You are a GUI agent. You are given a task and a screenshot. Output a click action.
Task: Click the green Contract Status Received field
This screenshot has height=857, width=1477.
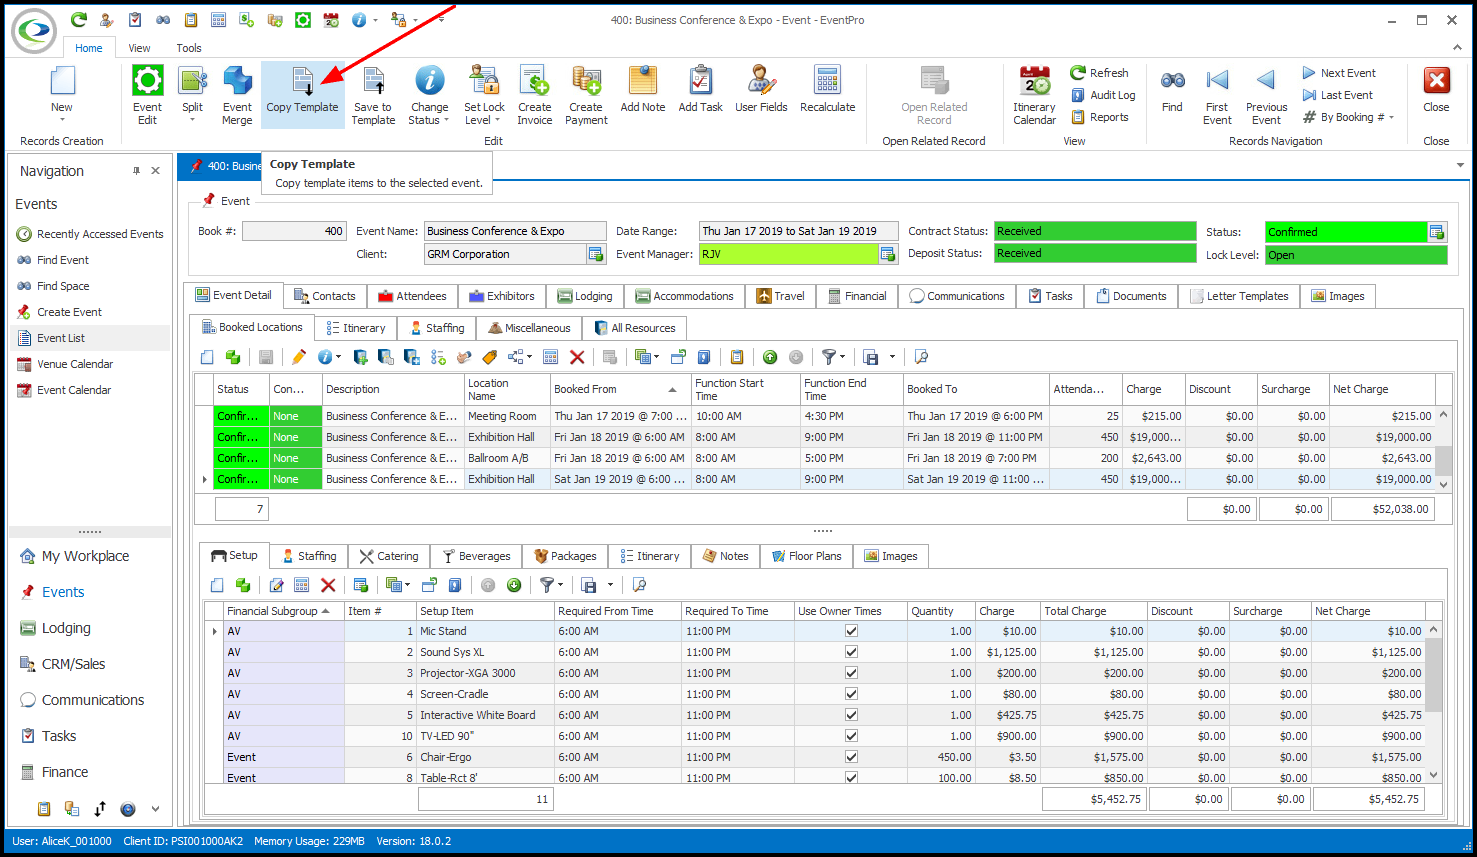coord(1095,231)
